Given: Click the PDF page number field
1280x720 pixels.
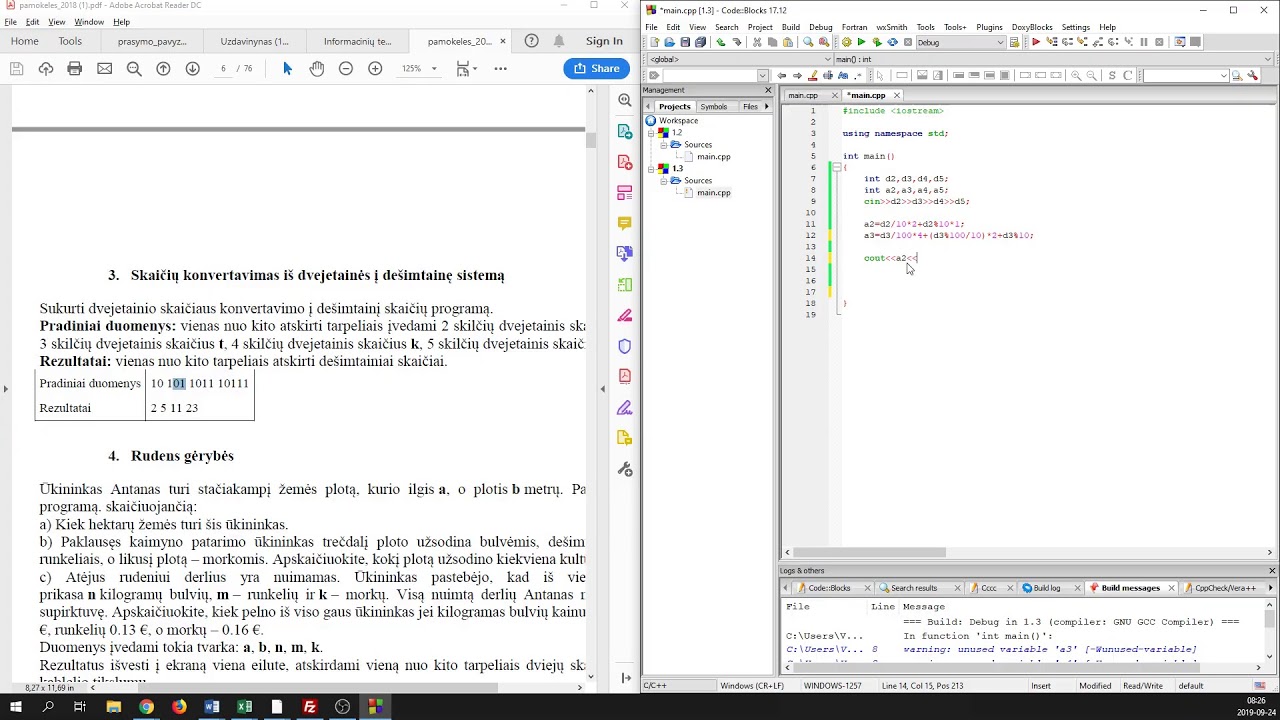Looking at the screenshot, I should click(x=223, y=68).
